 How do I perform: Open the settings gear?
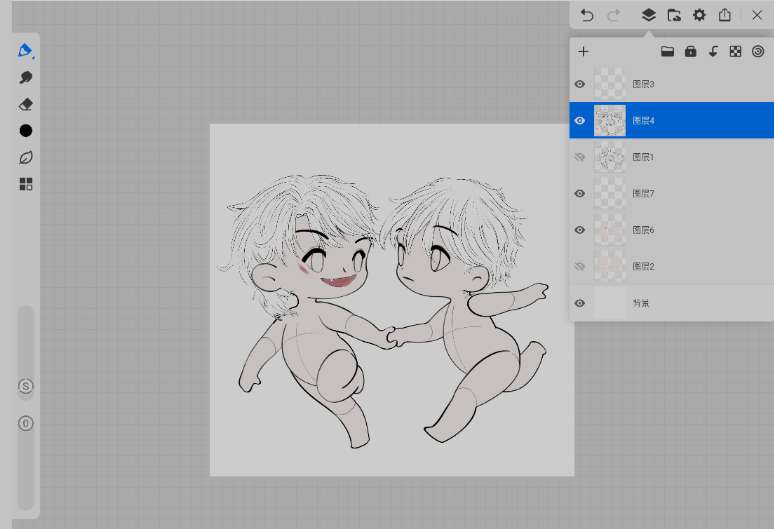[x=699, y=15]
